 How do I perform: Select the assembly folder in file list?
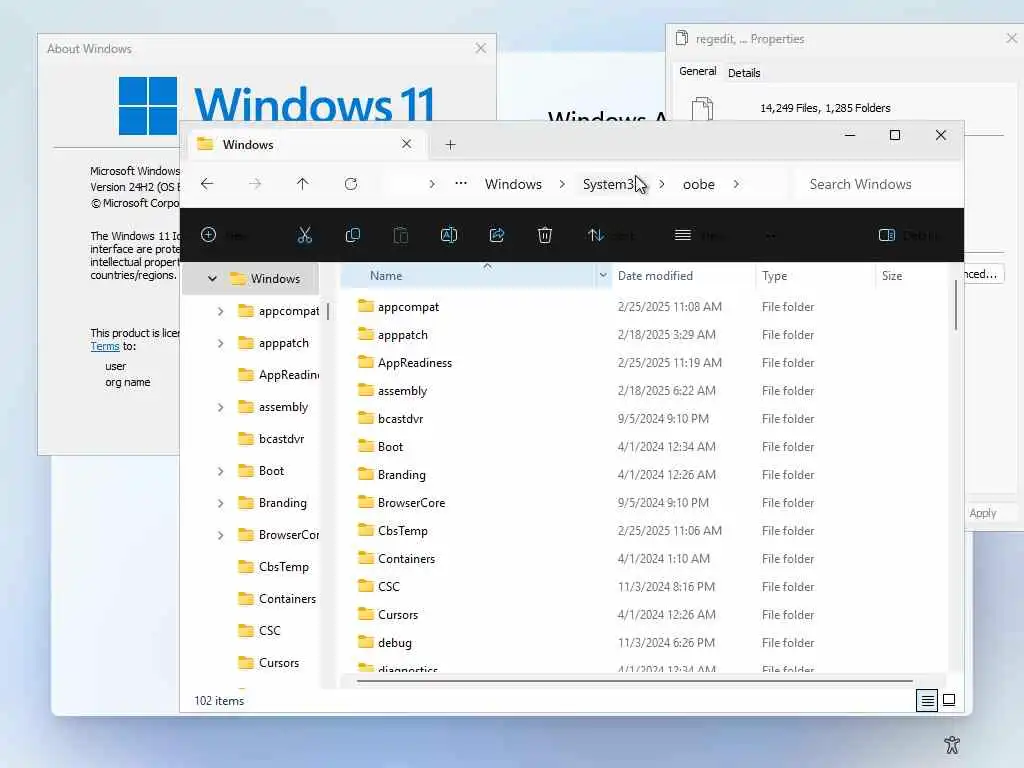(x=402, y=391)
